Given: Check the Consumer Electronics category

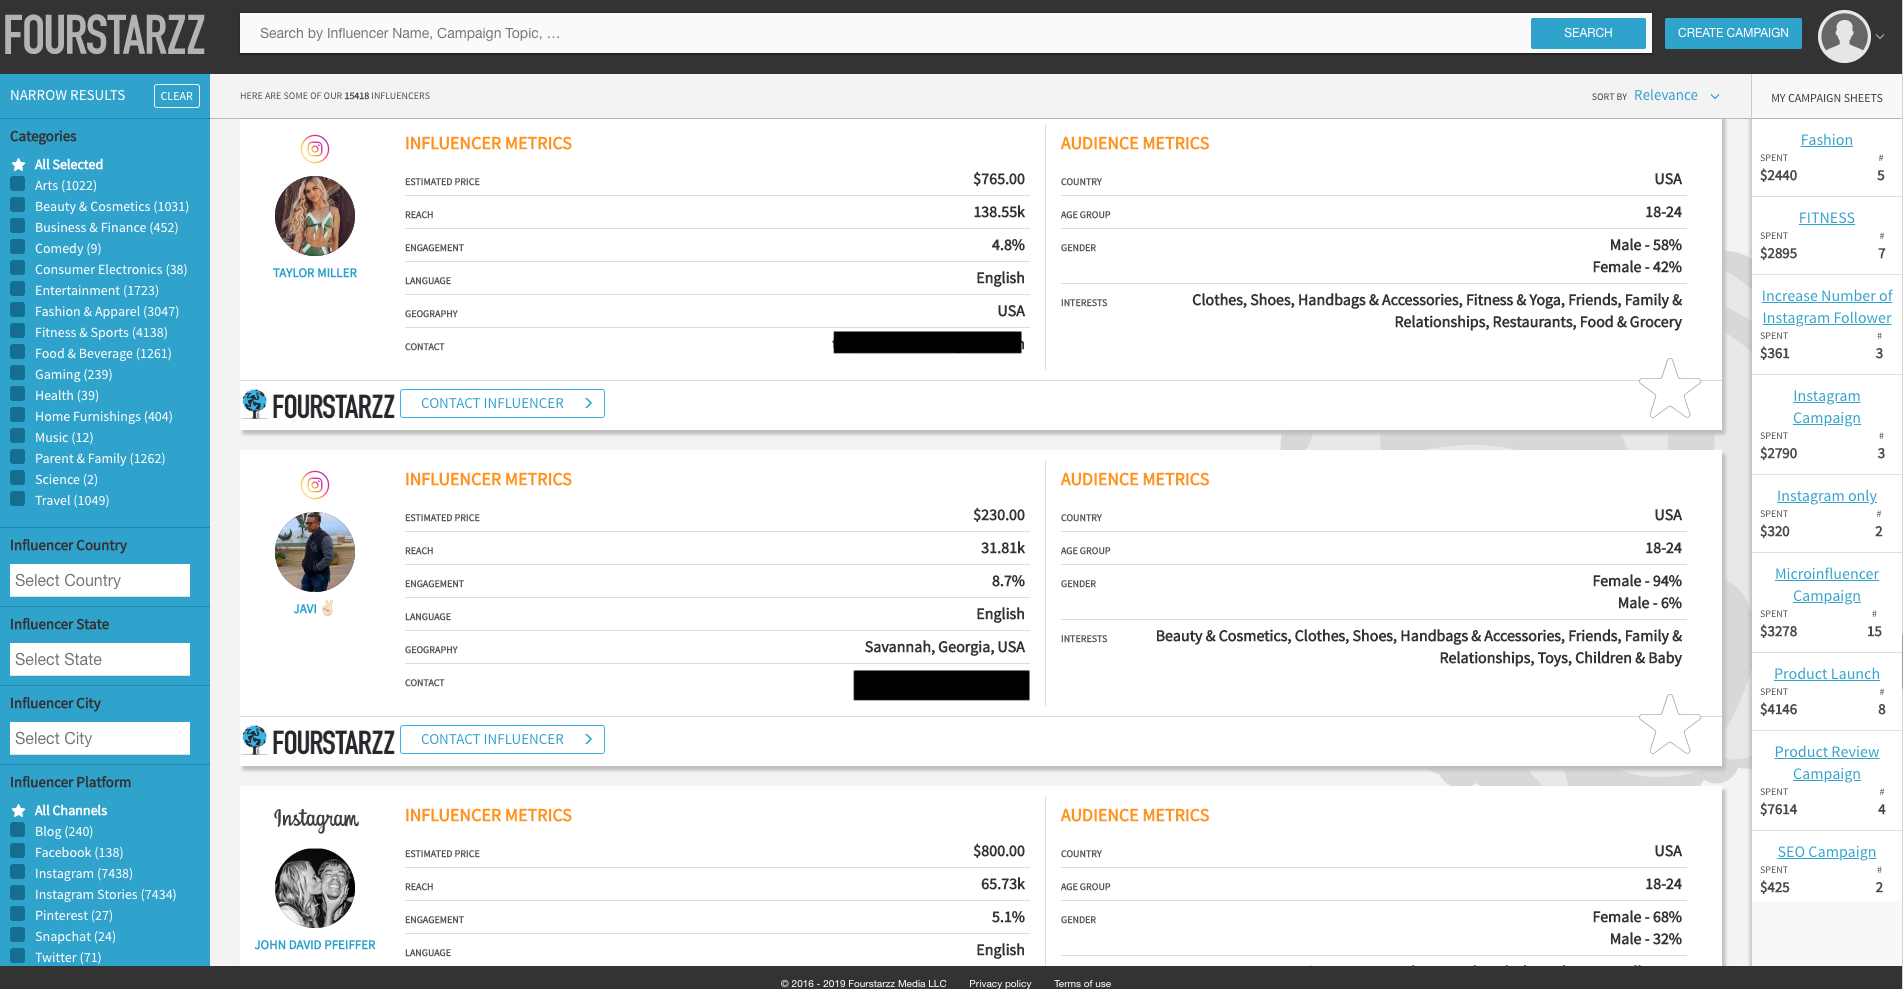Looking at the screenshot, I should tap(17, 269).
